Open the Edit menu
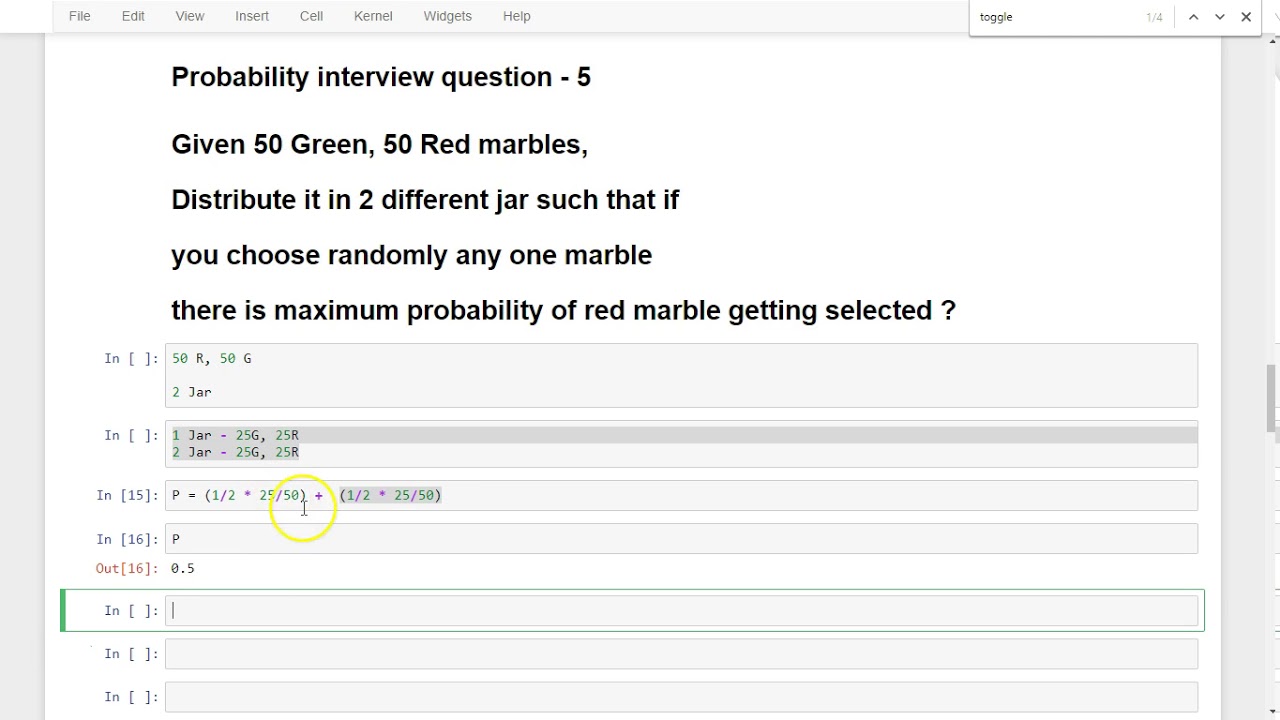This screenshot has width=1280, height=720. (x=133, y=16)
